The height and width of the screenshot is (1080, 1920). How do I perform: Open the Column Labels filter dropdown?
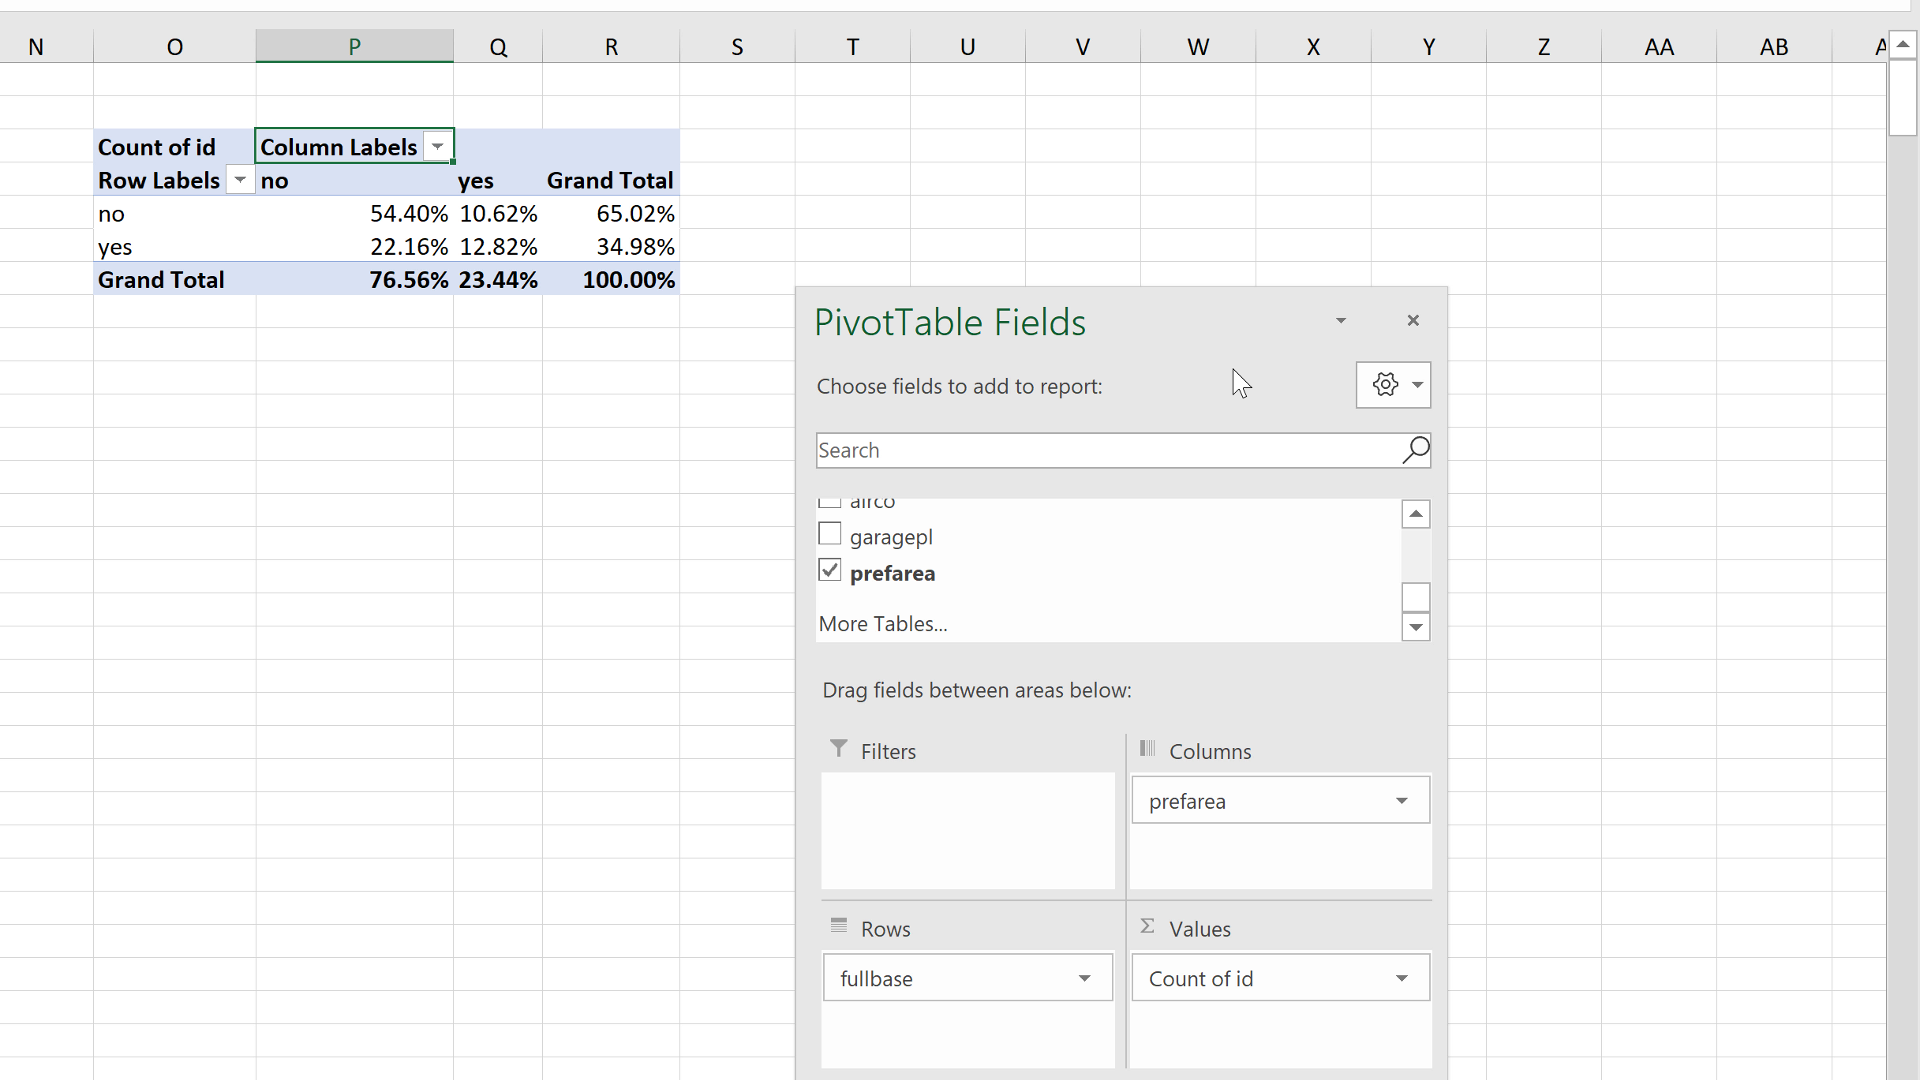click(438, 147)
